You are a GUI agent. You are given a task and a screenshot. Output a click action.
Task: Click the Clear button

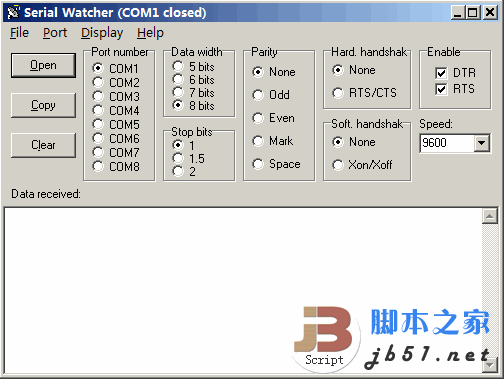(43, 145)
